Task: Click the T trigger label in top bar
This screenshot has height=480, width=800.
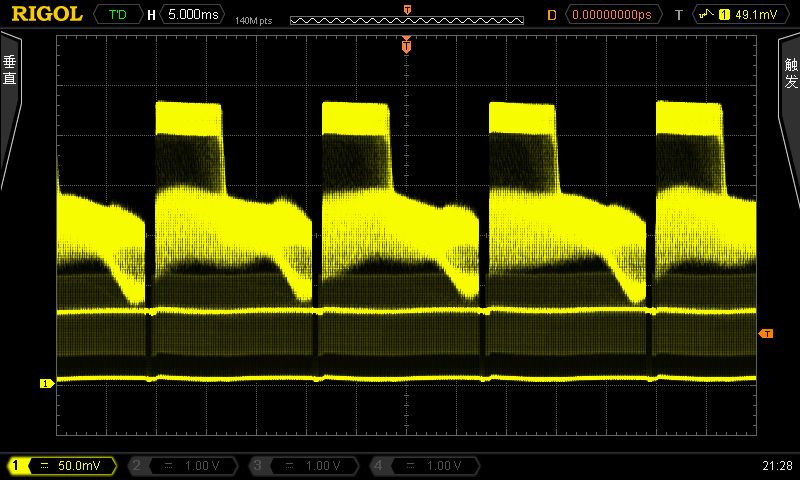Action: click(678, 15)
